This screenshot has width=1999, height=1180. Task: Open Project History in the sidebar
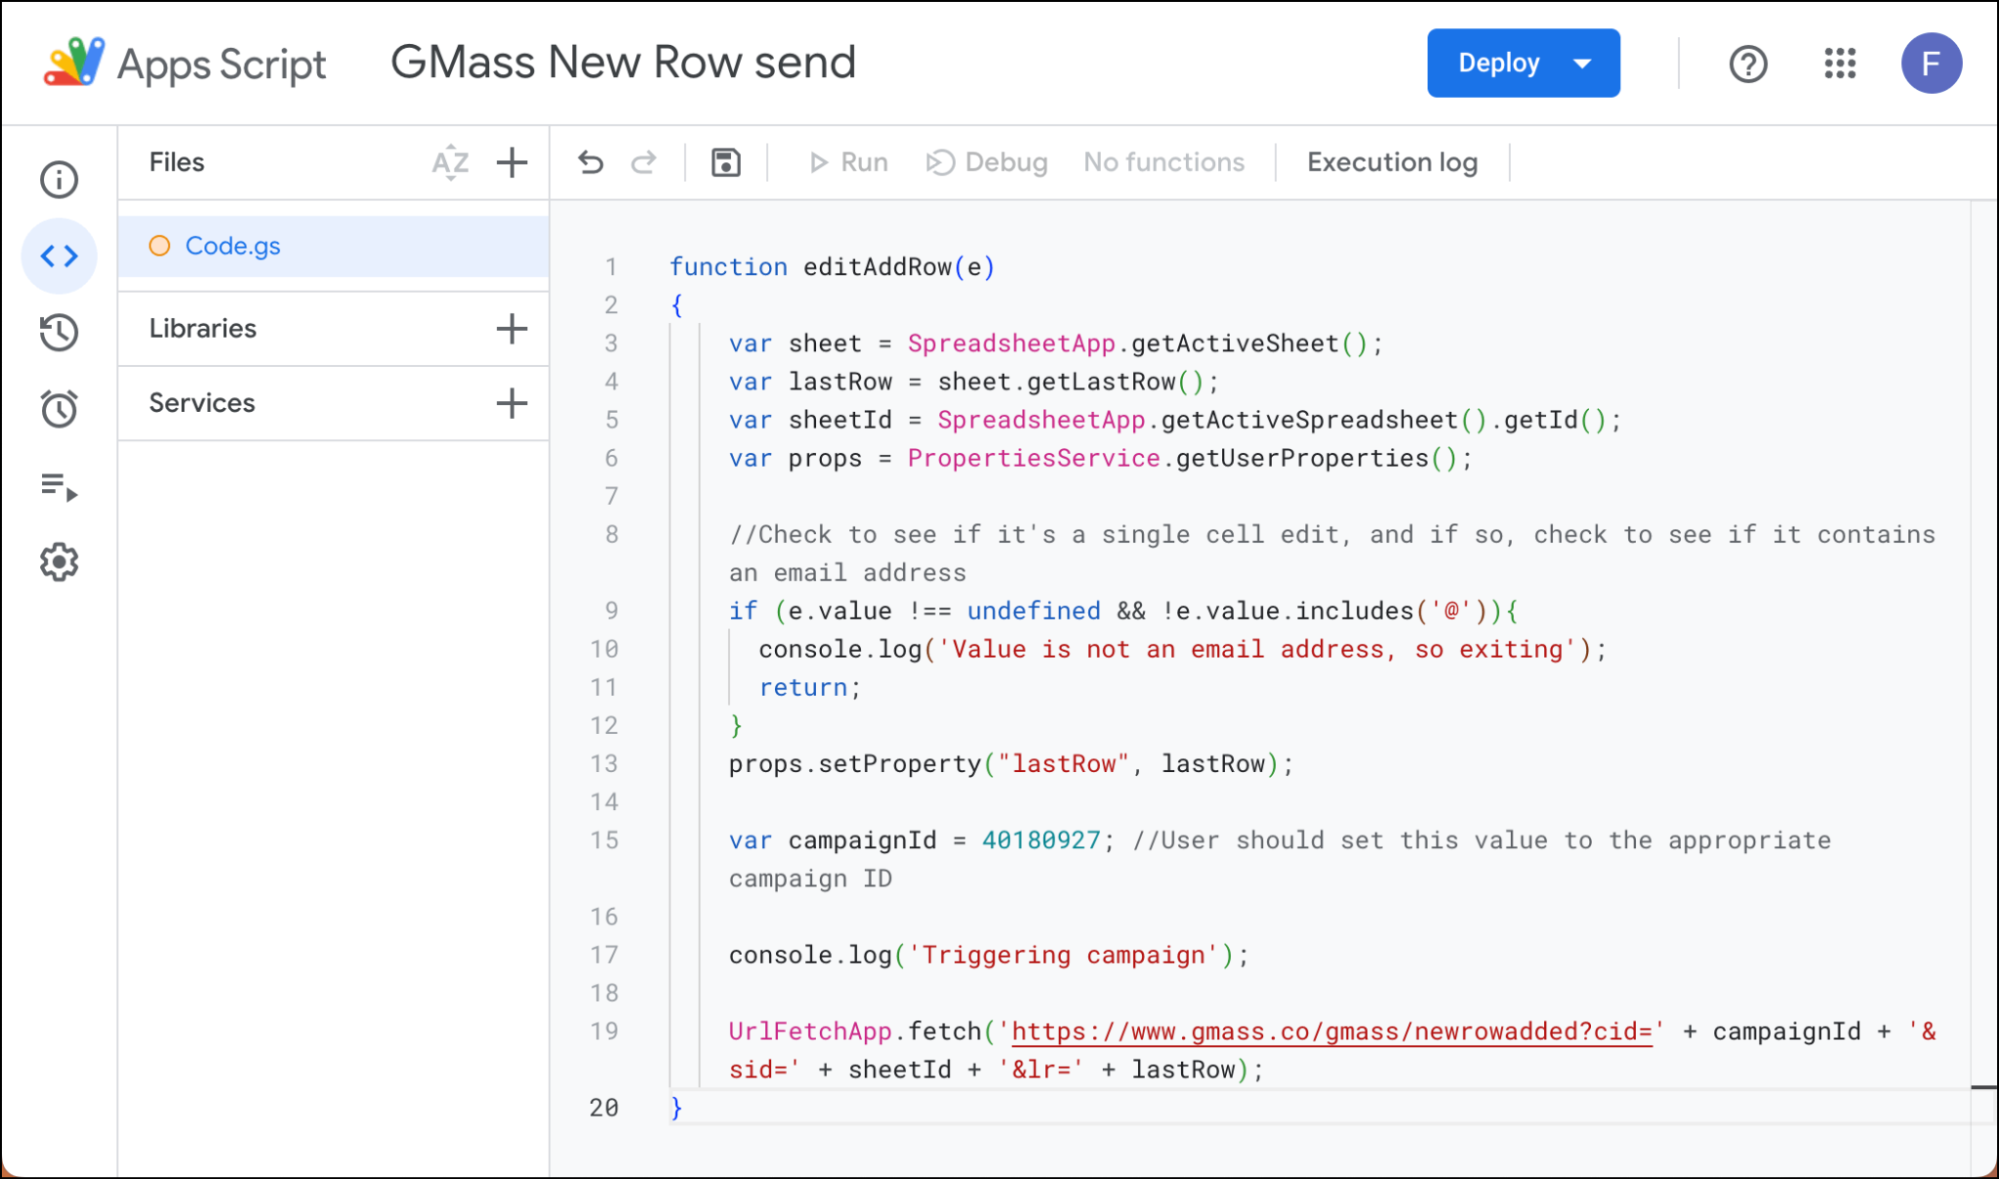coord(59,332)
